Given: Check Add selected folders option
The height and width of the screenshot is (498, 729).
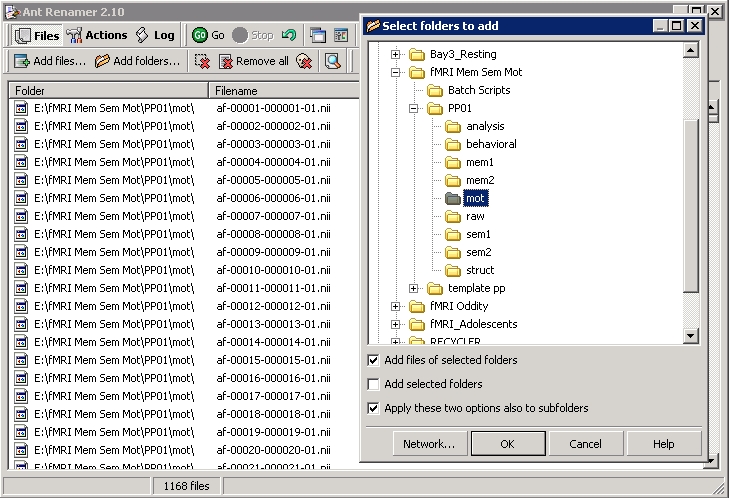Looking at the screenshot, I should coord(373,384).
